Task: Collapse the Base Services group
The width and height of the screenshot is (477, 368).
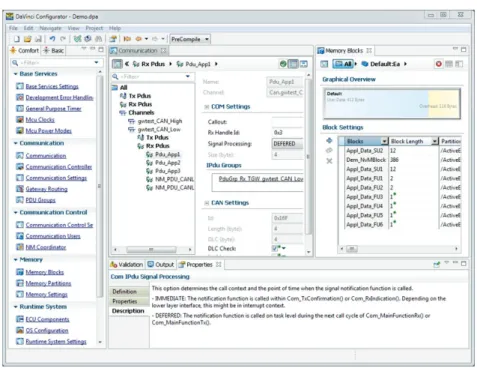Action: pos(15,74)
